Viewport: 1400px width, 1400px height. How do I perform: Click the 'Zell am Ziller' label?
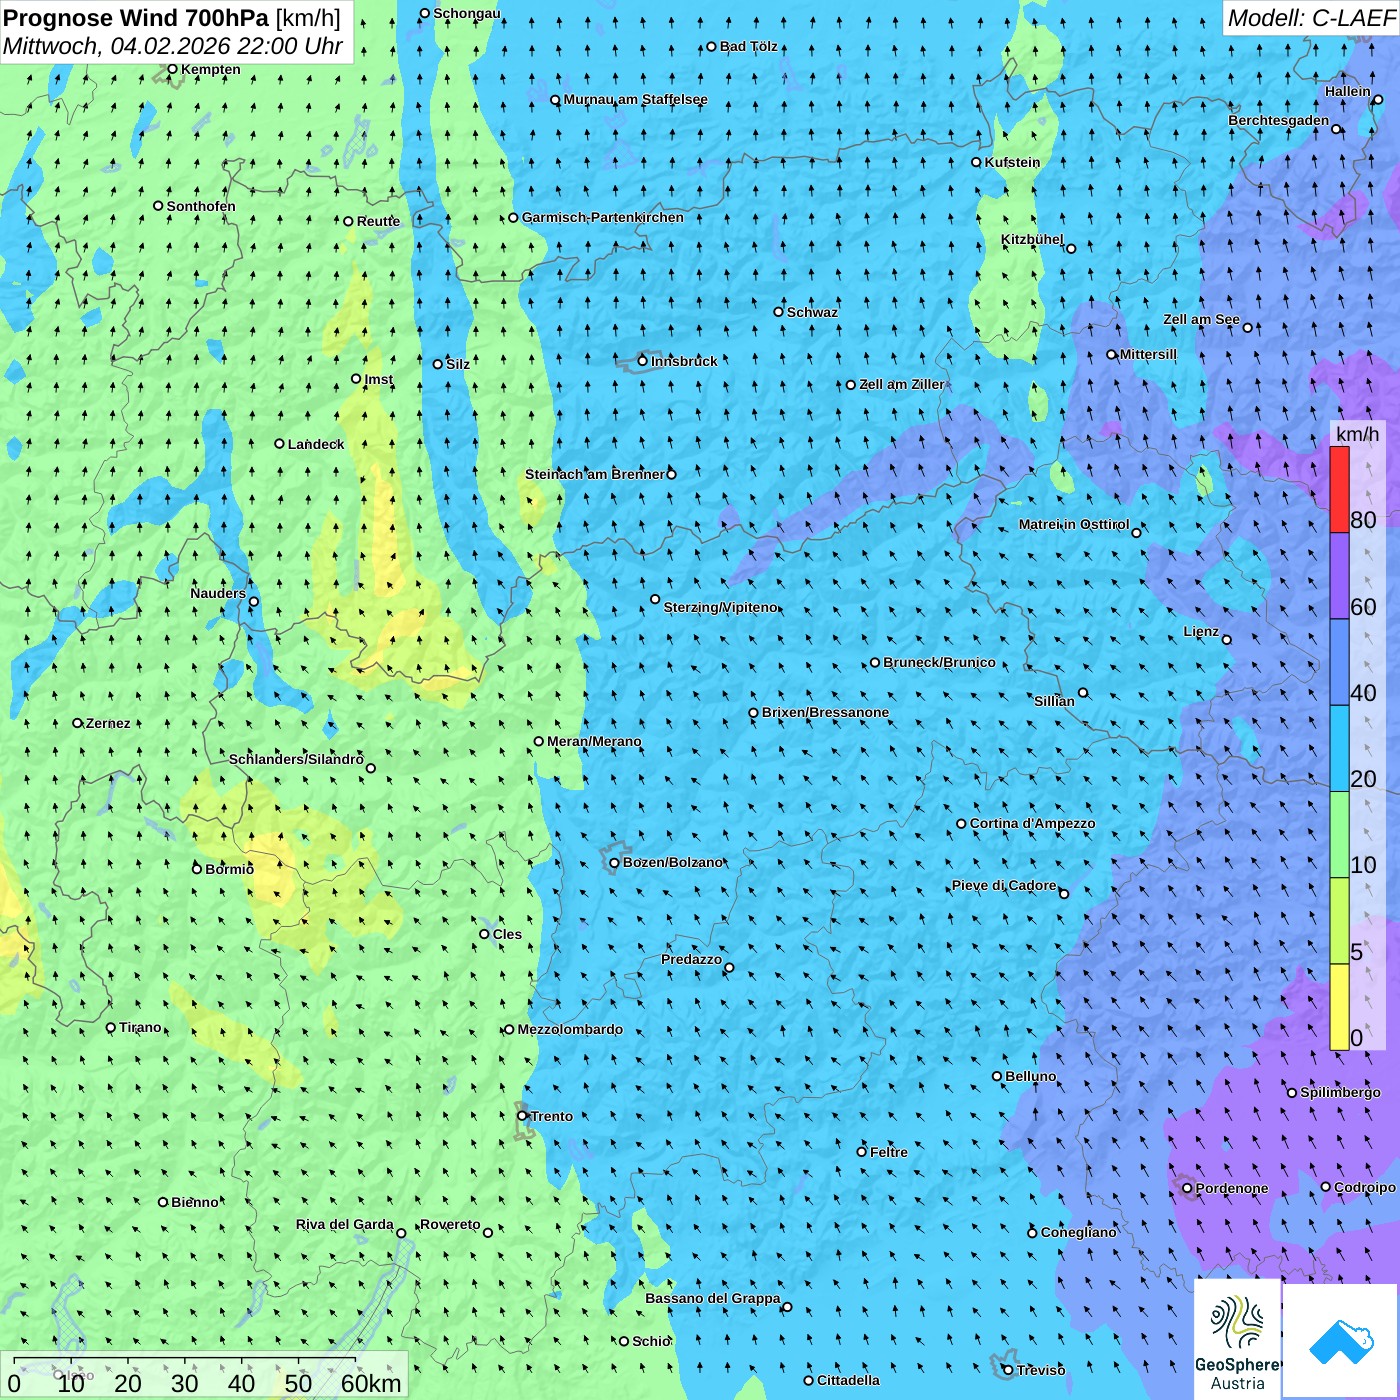point(902,384)
